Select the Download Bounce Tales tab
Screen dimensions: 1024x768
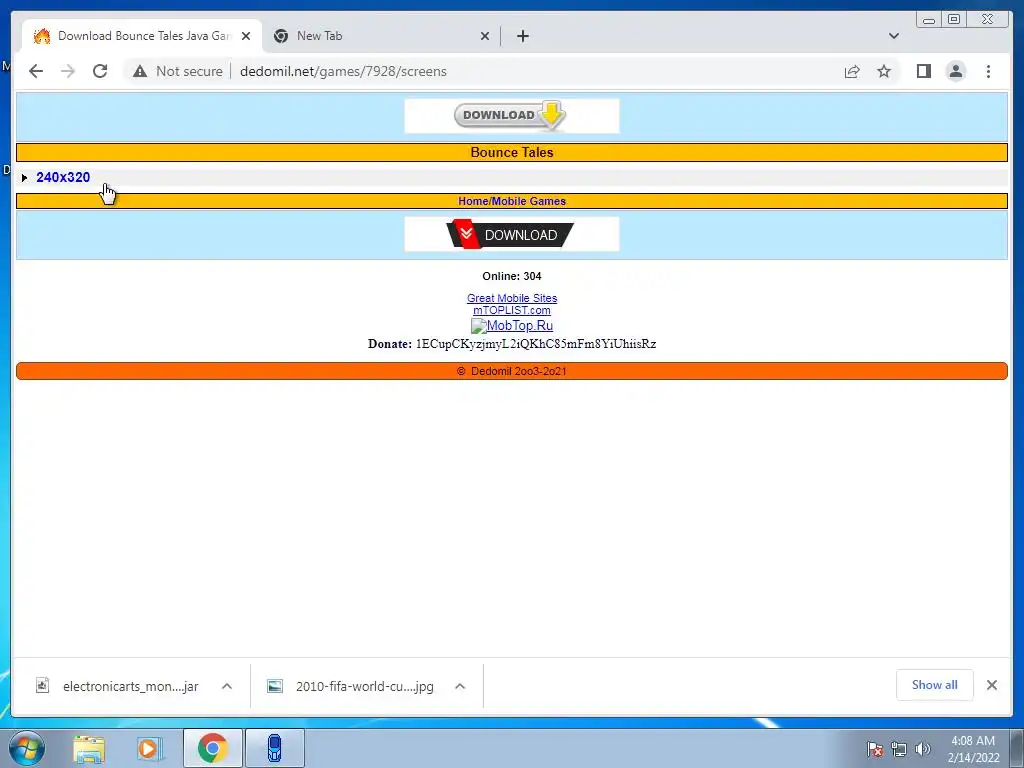point(141,36)
